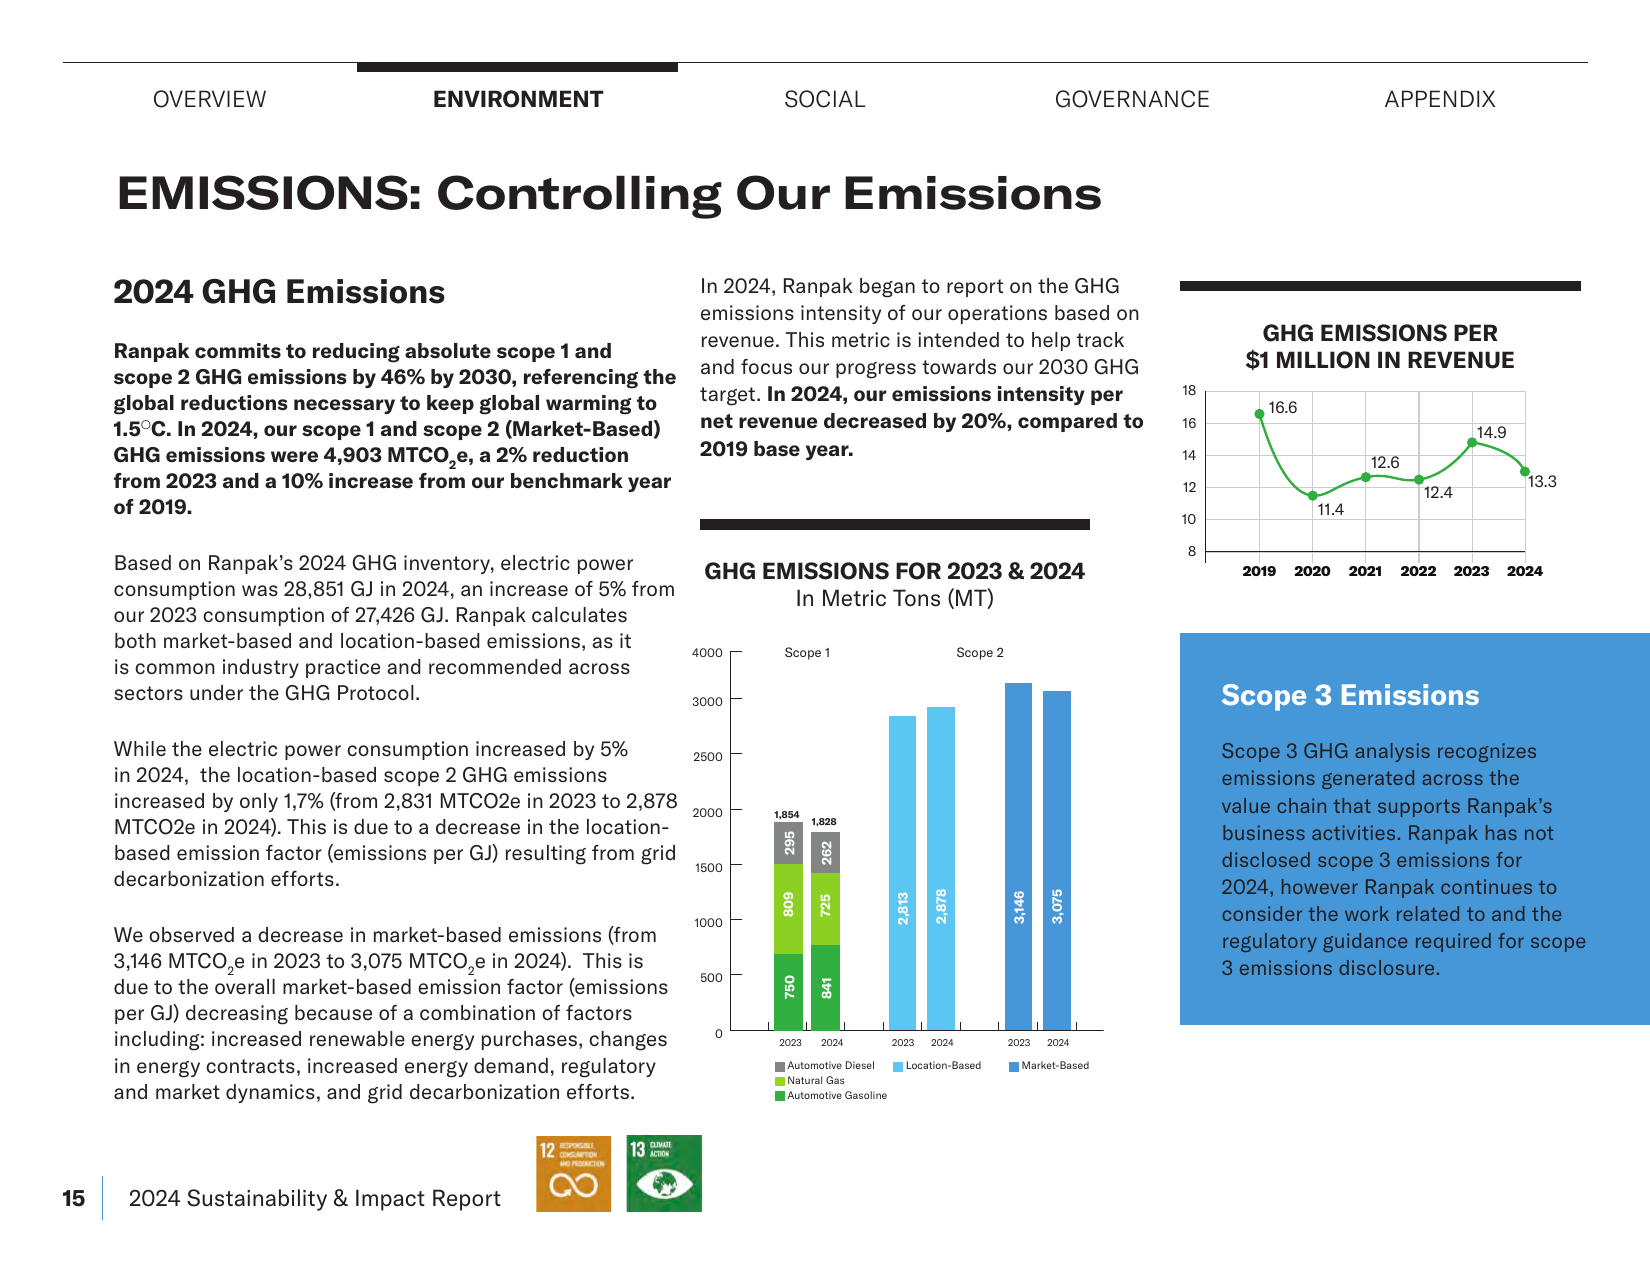The height and width of the screenshot is (1275, 1650).
Task: Click the 295 diesel bar segment
Action: point(789,844)
